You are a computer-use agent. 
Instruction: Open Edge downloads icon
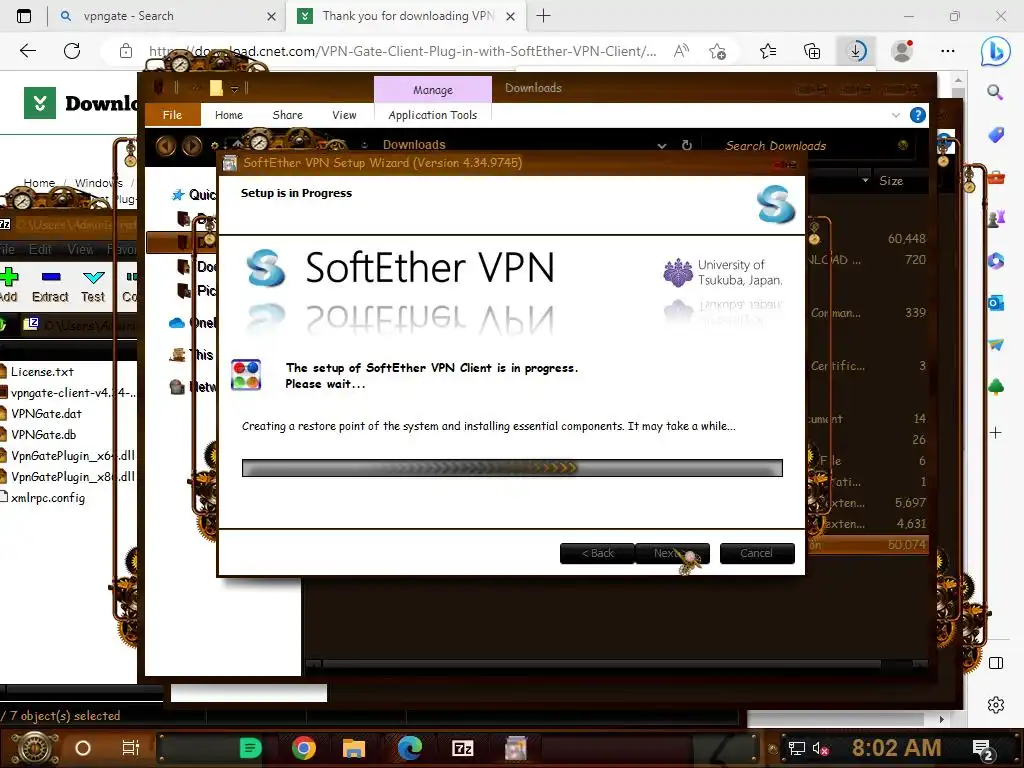point(856,51)
